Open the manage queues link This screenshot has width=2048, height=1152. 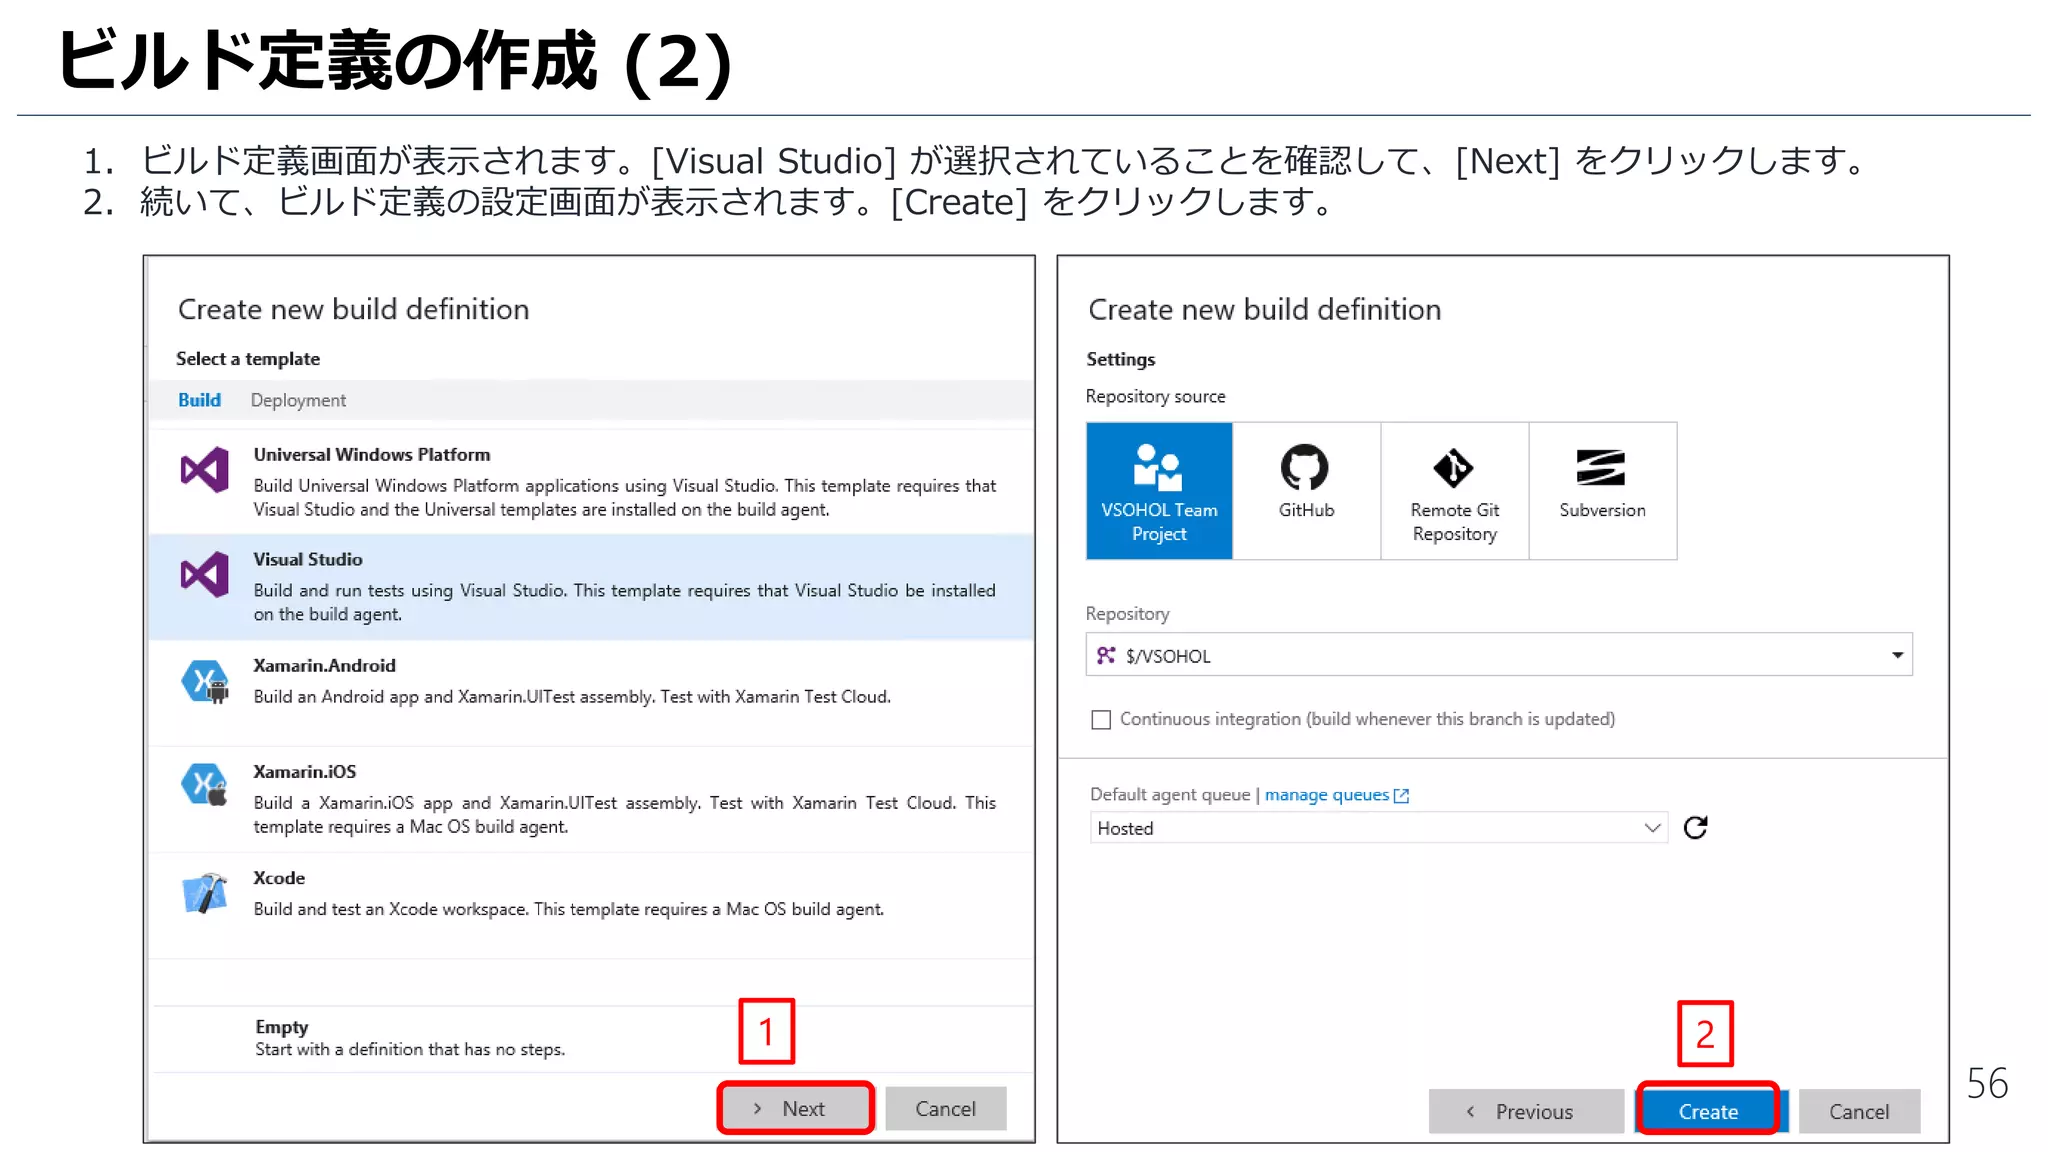tap(1326, 795)
